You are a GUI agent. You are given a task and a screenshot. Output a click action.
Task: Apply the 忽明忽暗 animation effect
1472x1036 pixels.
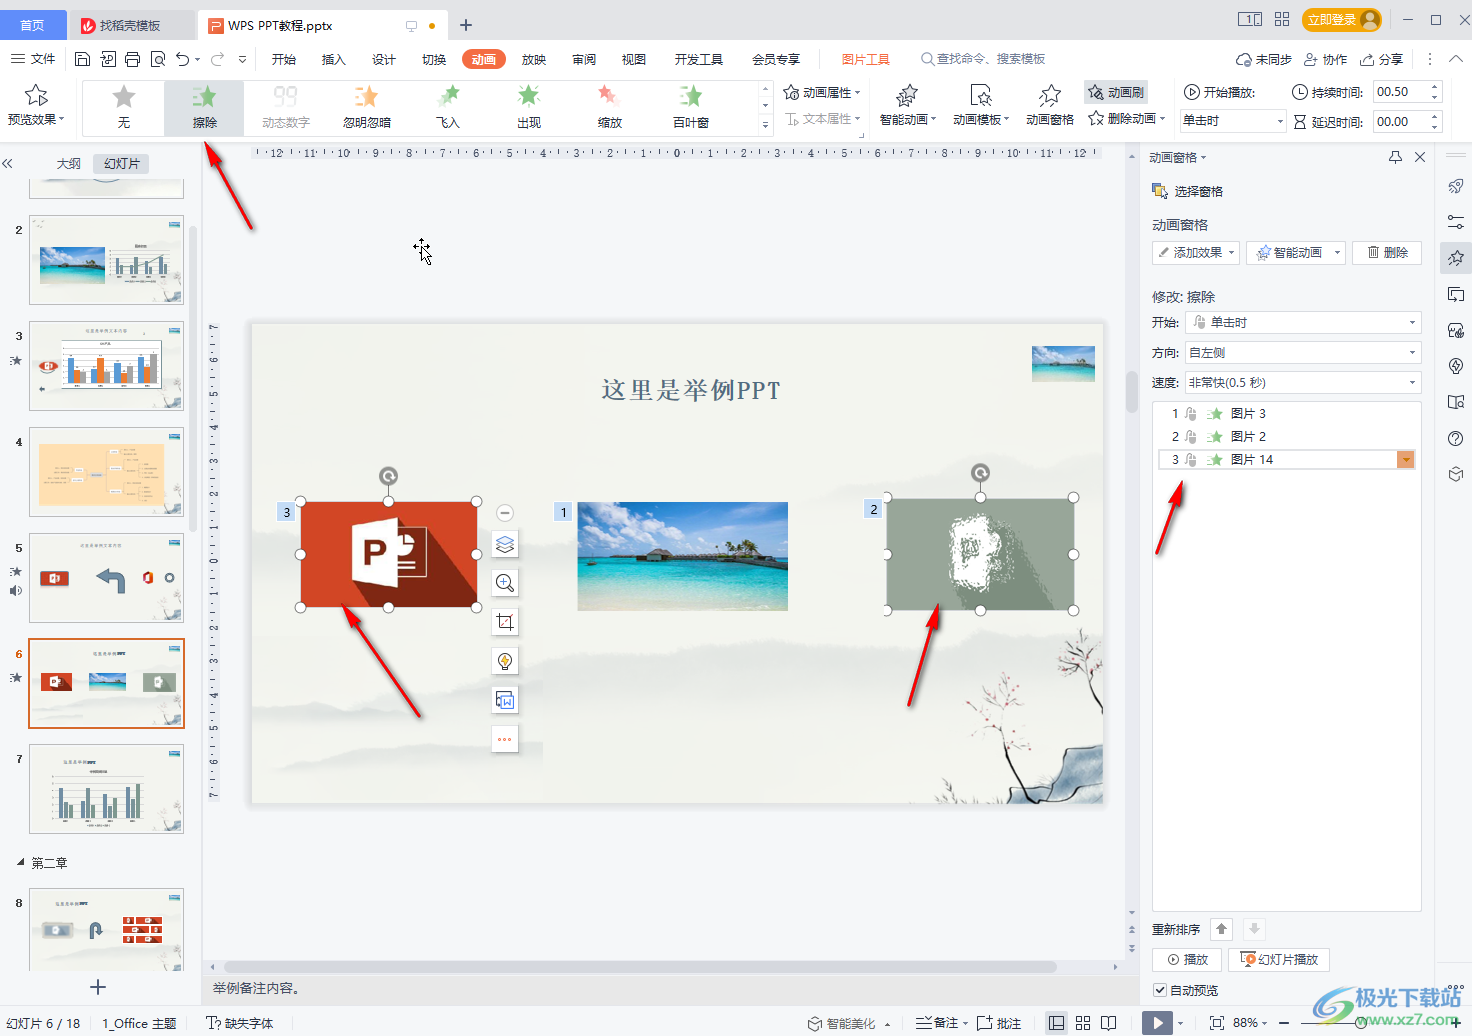pyautogui.click(x=367, y=108)
